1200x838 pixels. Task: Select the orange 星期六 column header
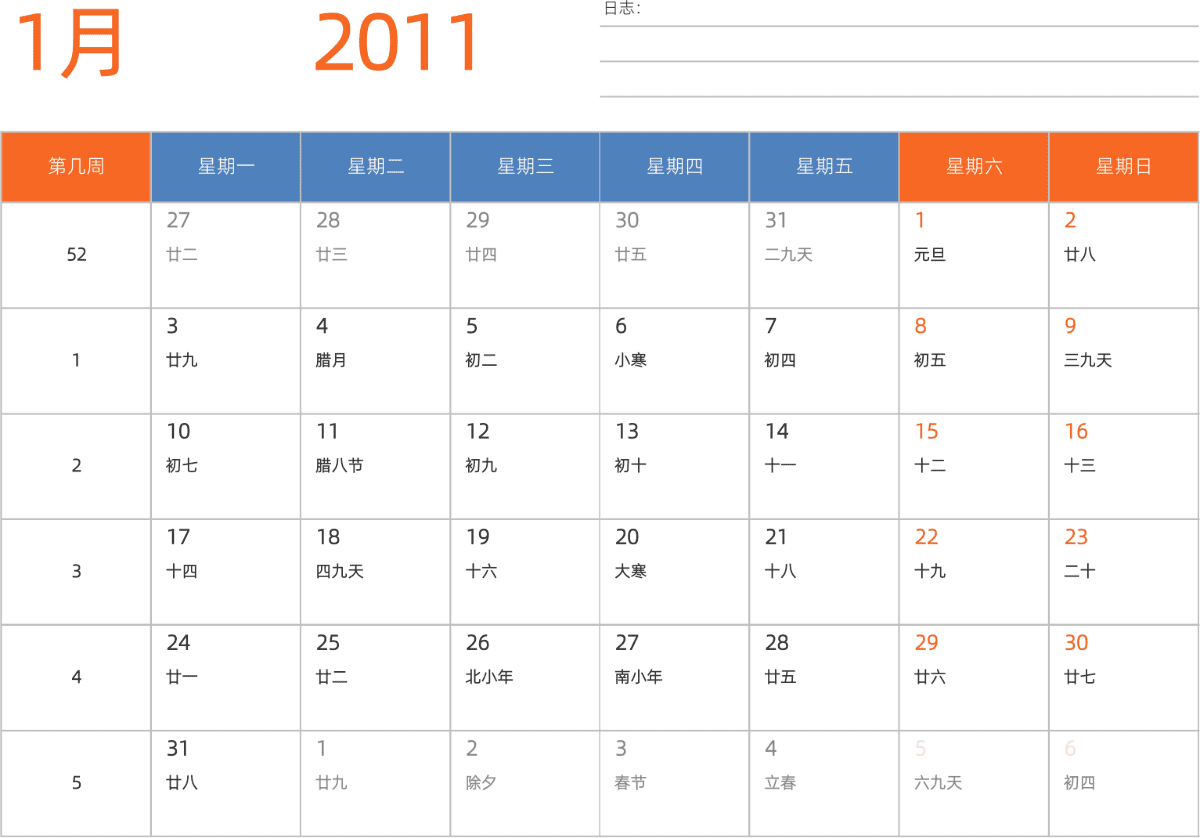coord(974,167)
